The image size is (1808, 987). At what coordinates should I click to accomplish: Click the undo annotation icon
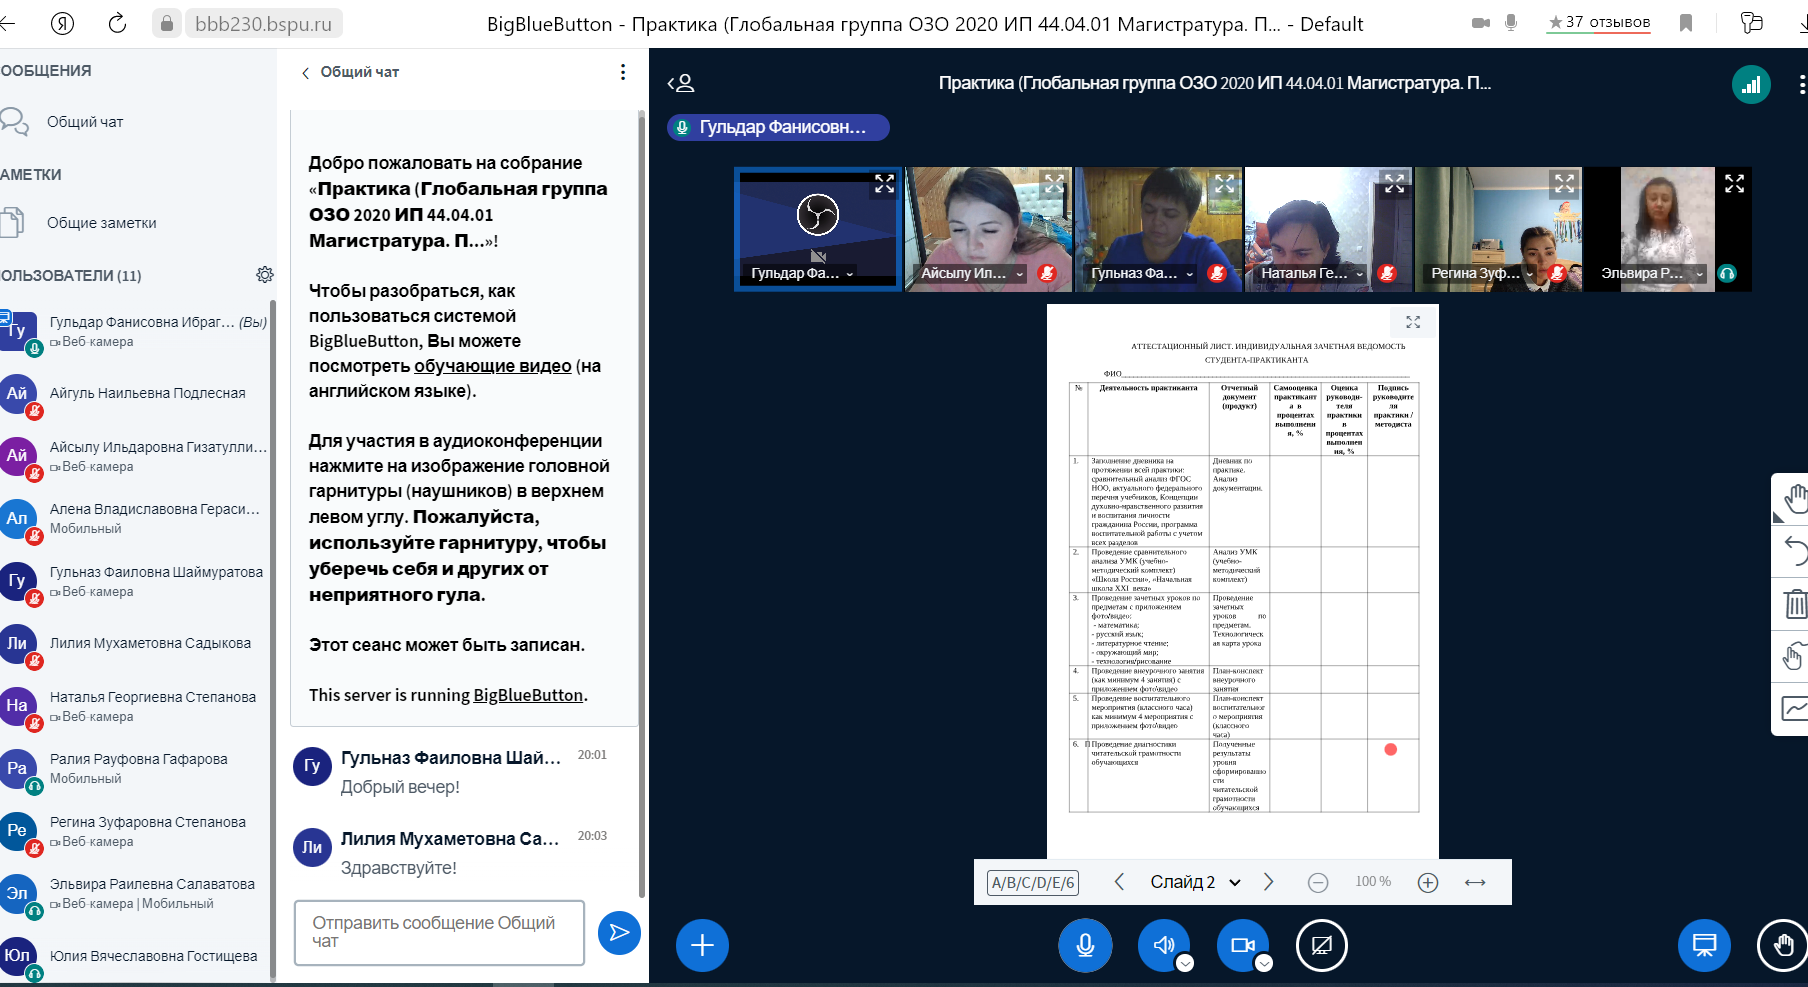(1795, 551)
